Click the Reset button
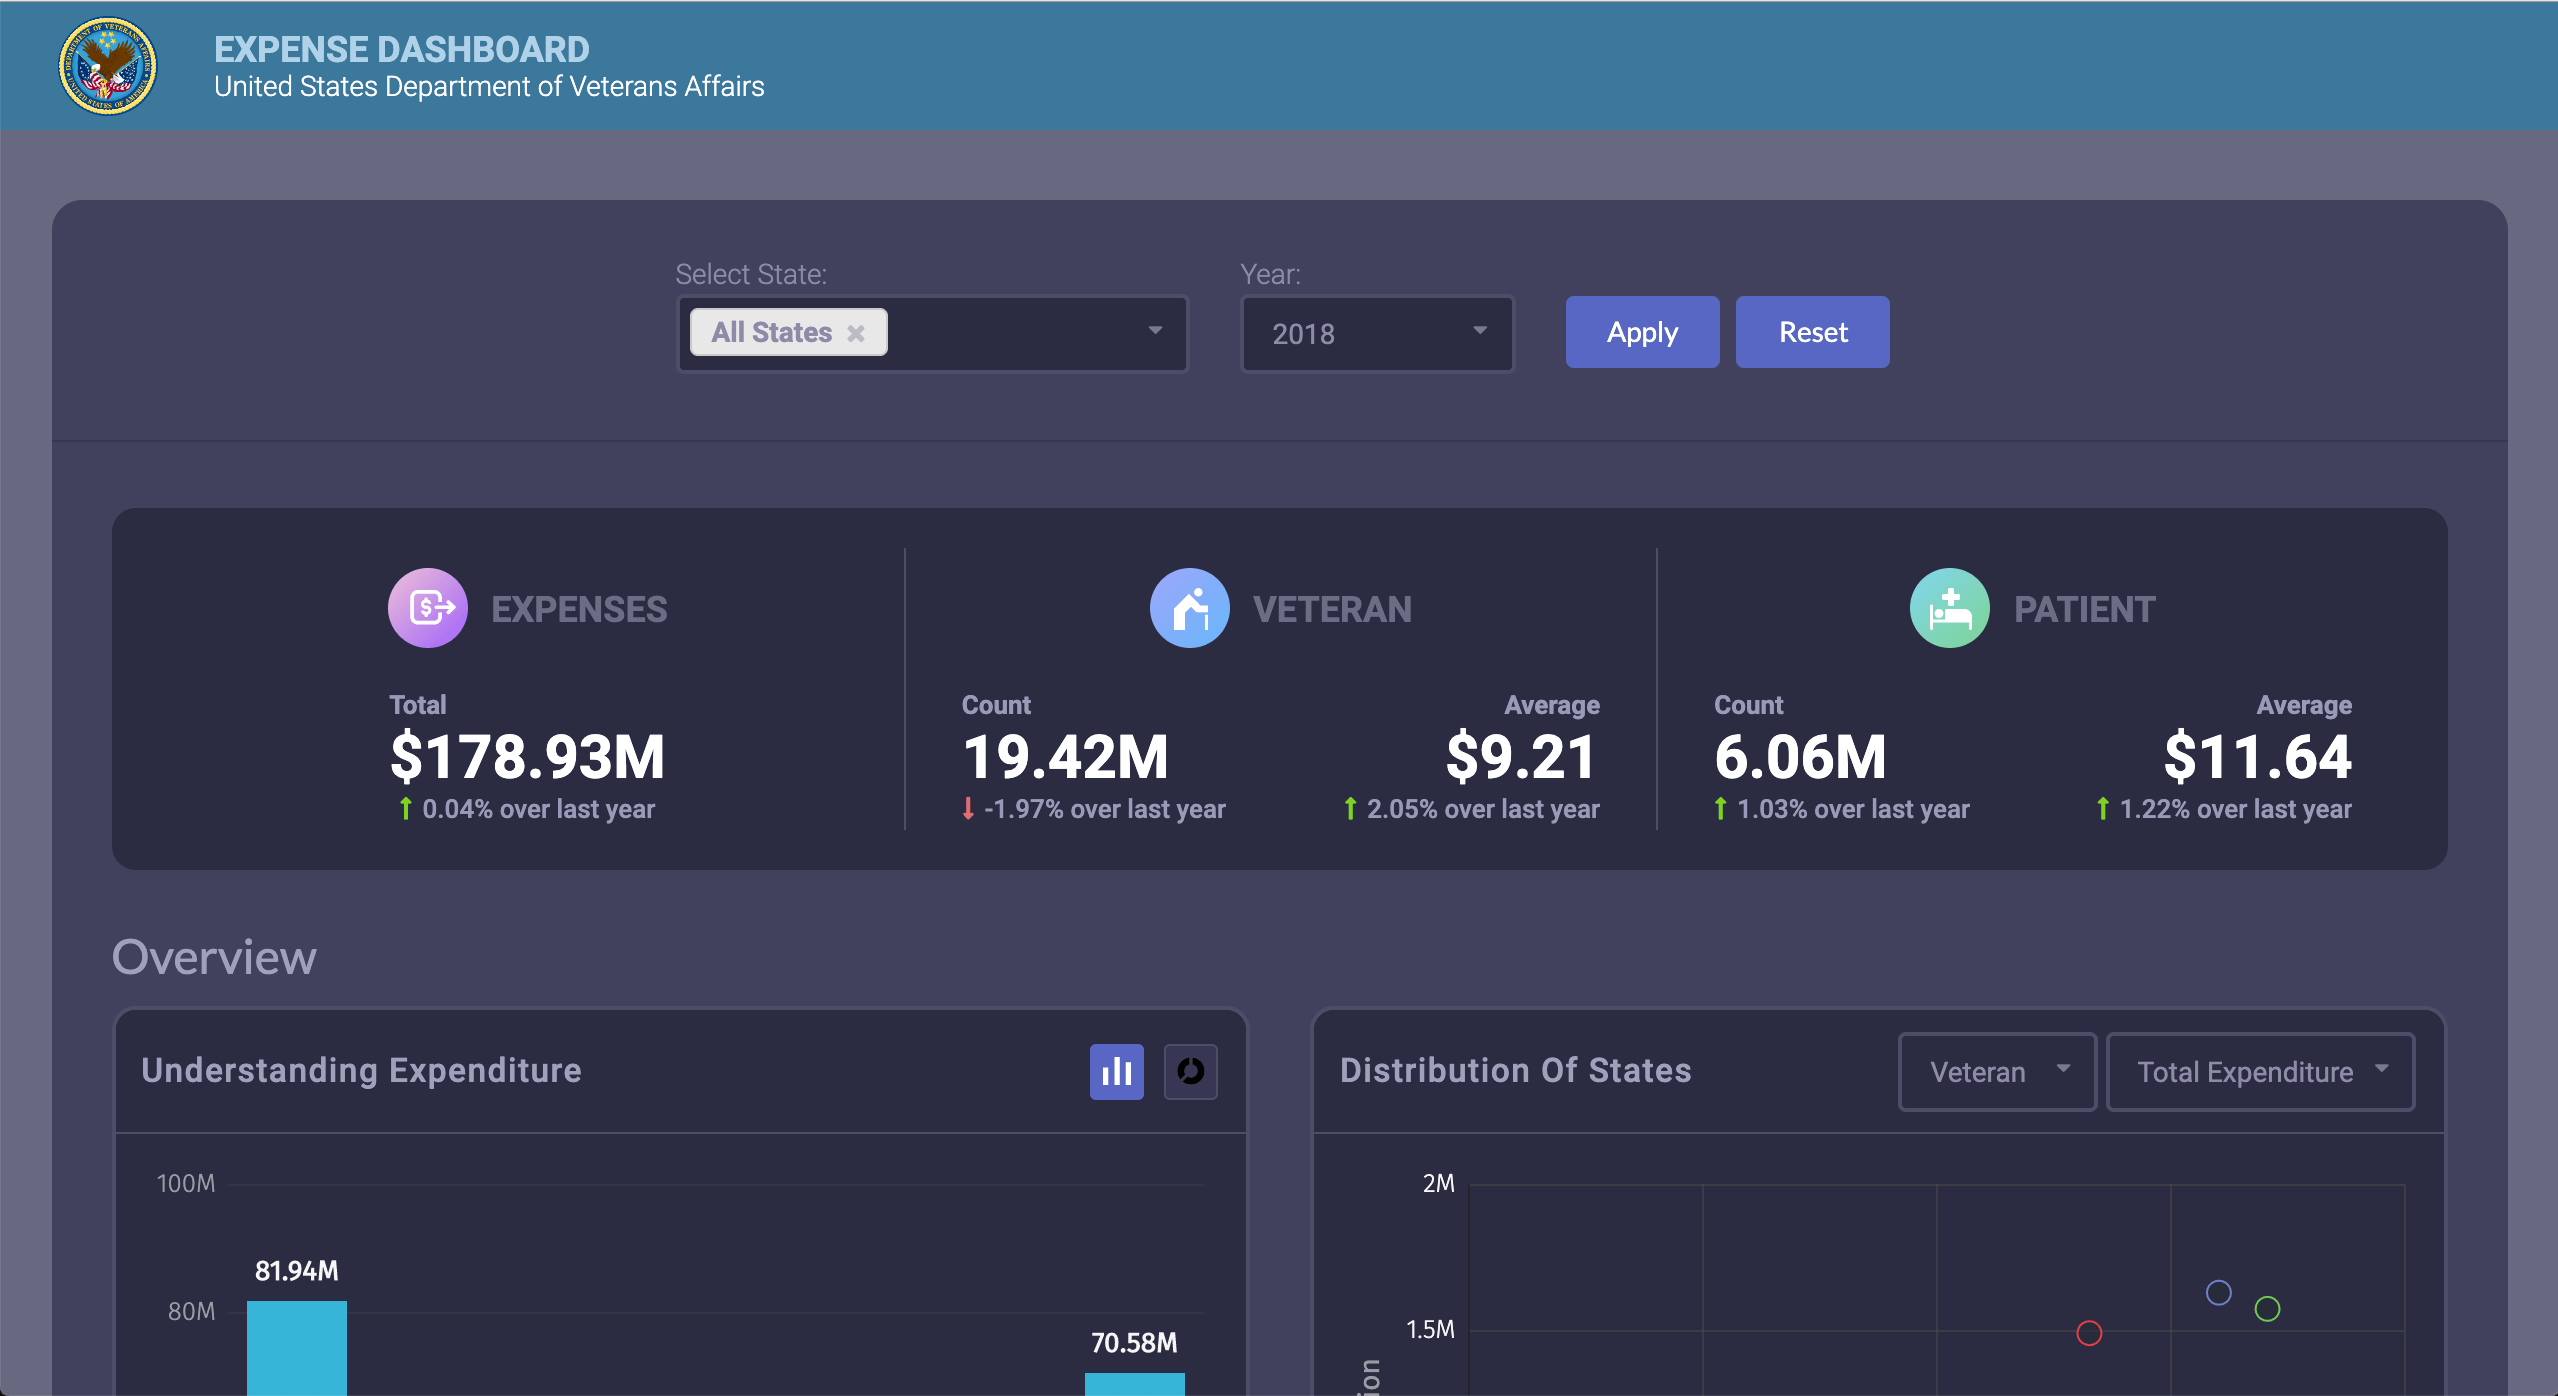Screen dimensions: 2558x1396 point(1812,332)
